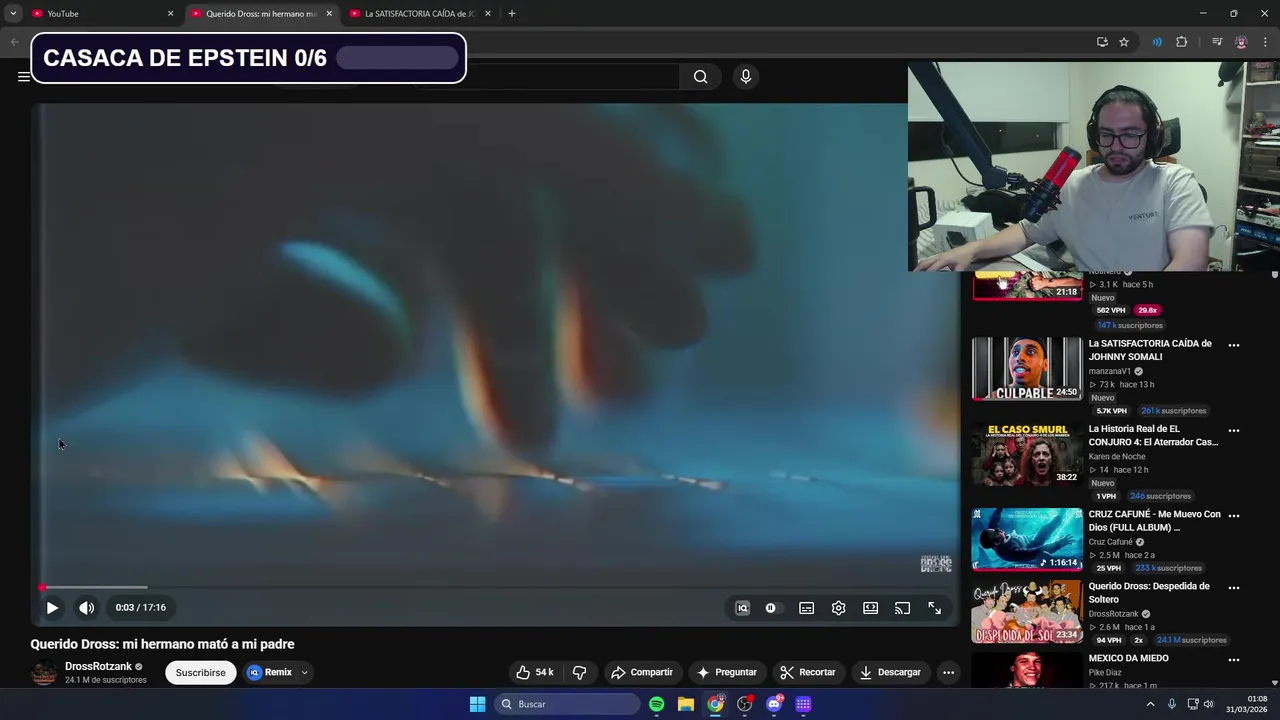Click the Remix button

pyautogui.click(x=270, y=672)
